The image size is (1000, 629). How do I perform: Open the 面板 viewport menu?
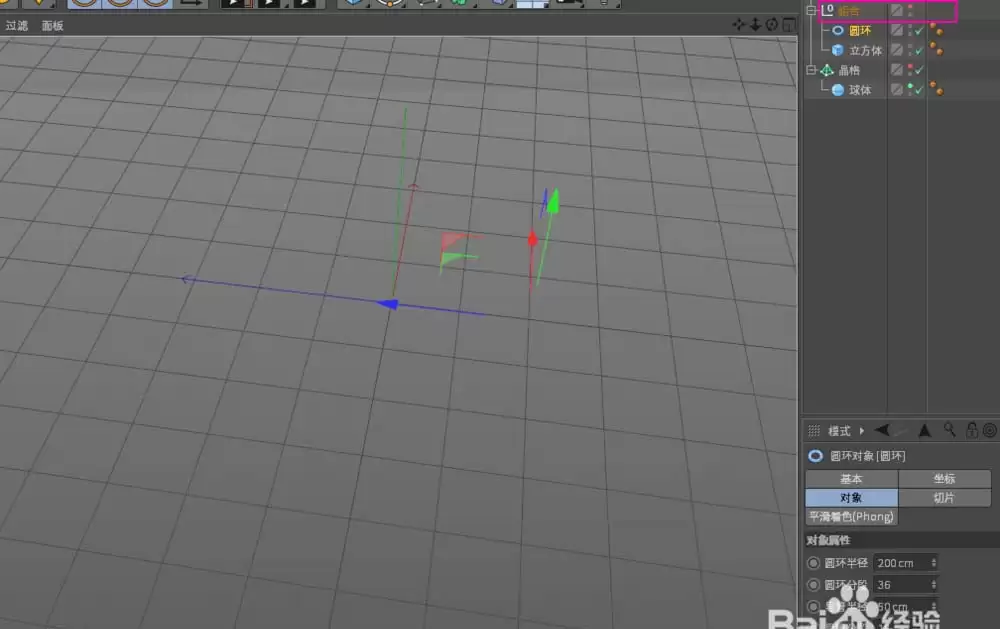[52, 25]
